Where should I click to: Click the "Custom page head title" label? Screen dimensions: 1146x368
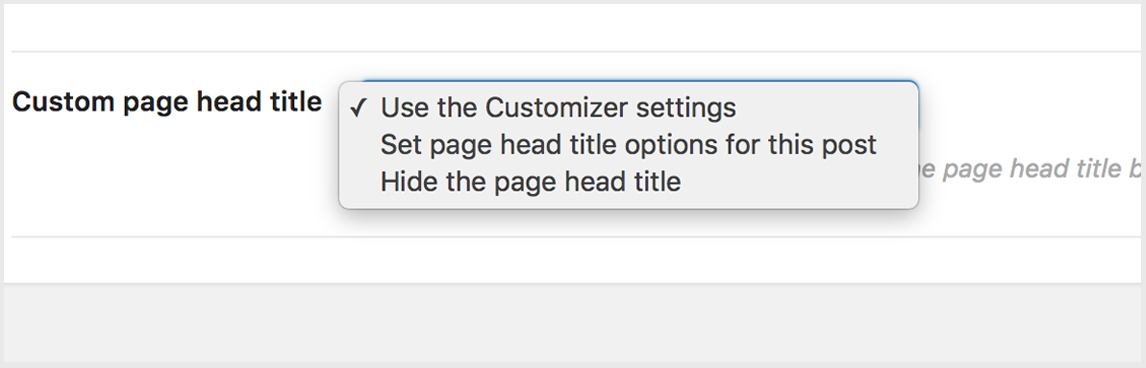[x=167, y=101]
